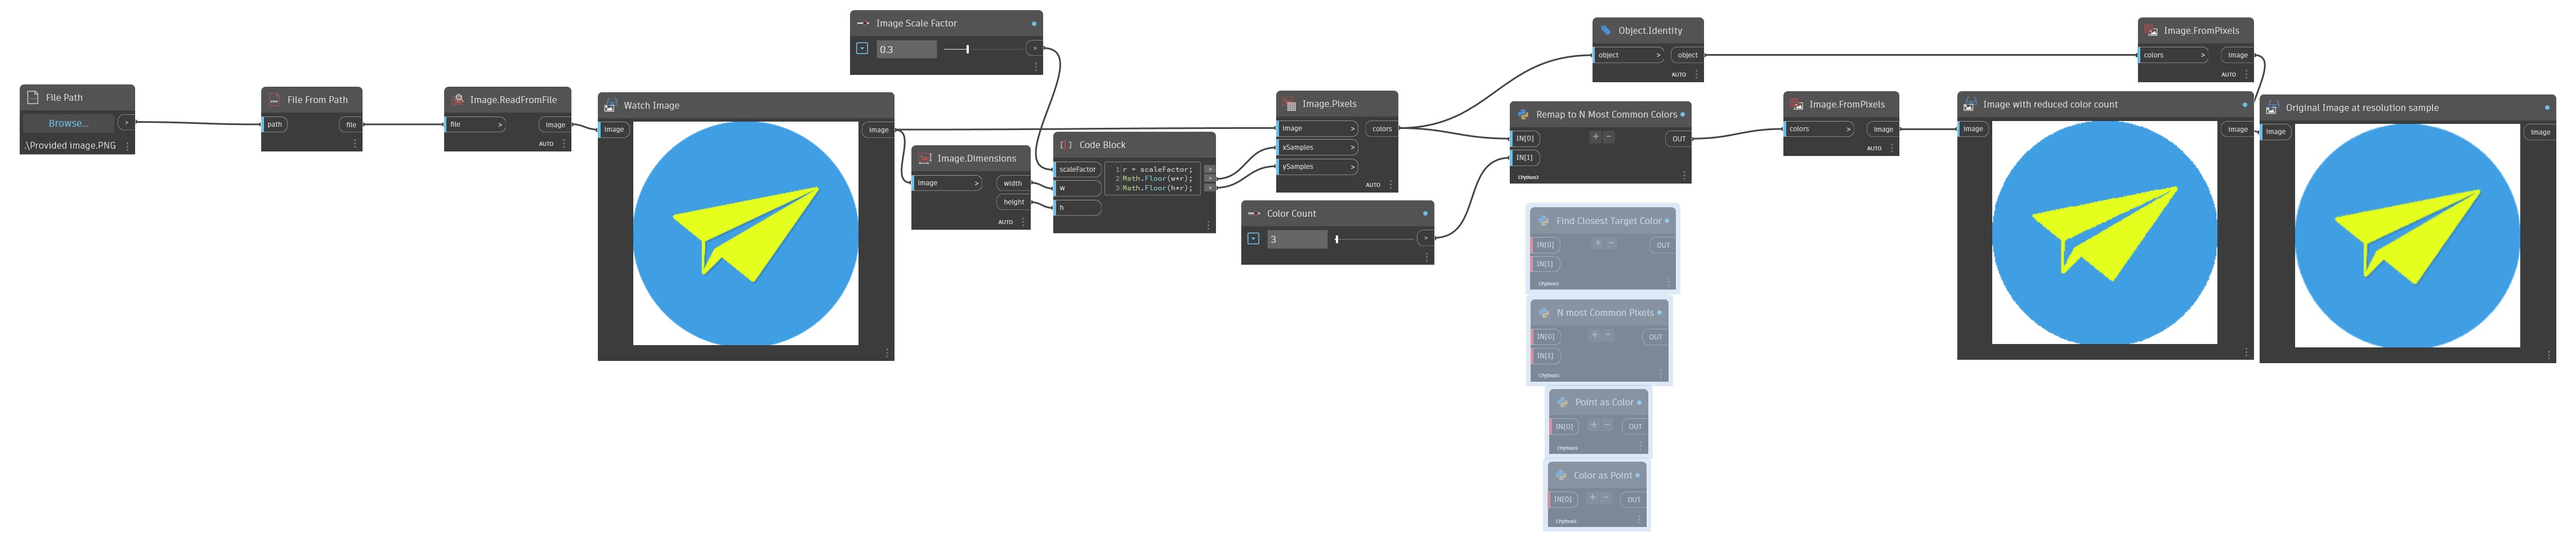
Task: Click the colors output port on Image.Pixels
Action: [1382, 128]
